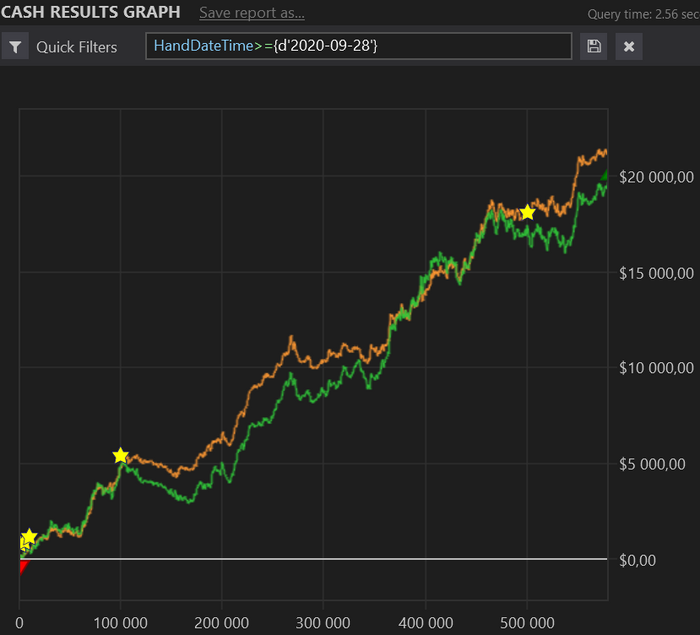Open the Save report as... link
The width and height of the screenshot is (700, 635).
(x=252, y=13)
